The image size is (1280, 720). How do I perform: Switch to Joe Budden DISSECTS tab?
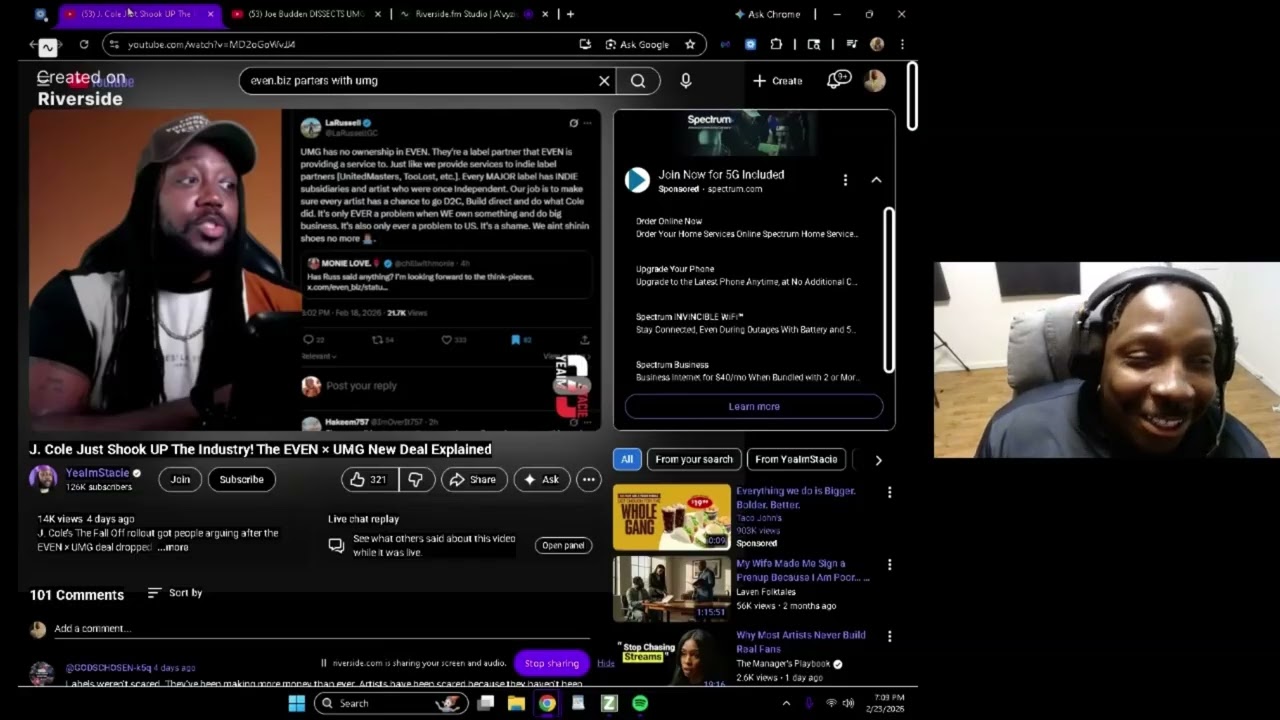305,14
